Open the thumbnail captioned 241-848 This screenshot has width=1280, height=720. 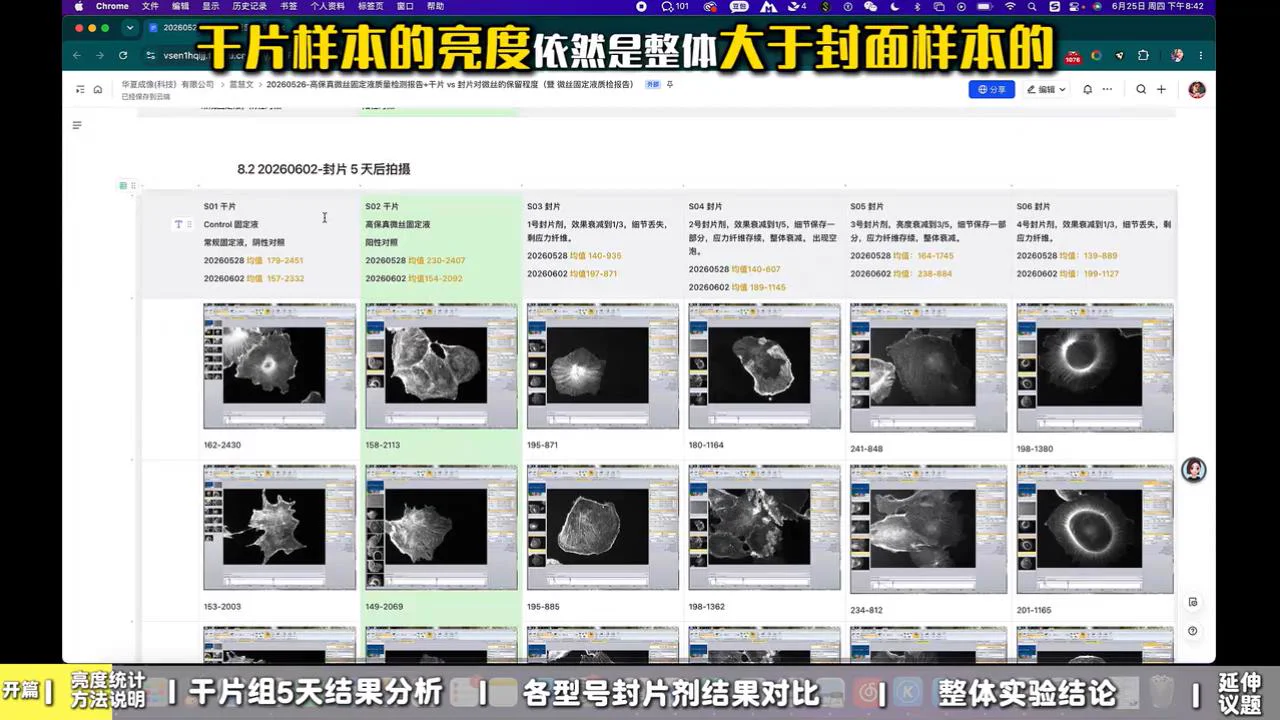pyautogui.click(x=928, y=368)
